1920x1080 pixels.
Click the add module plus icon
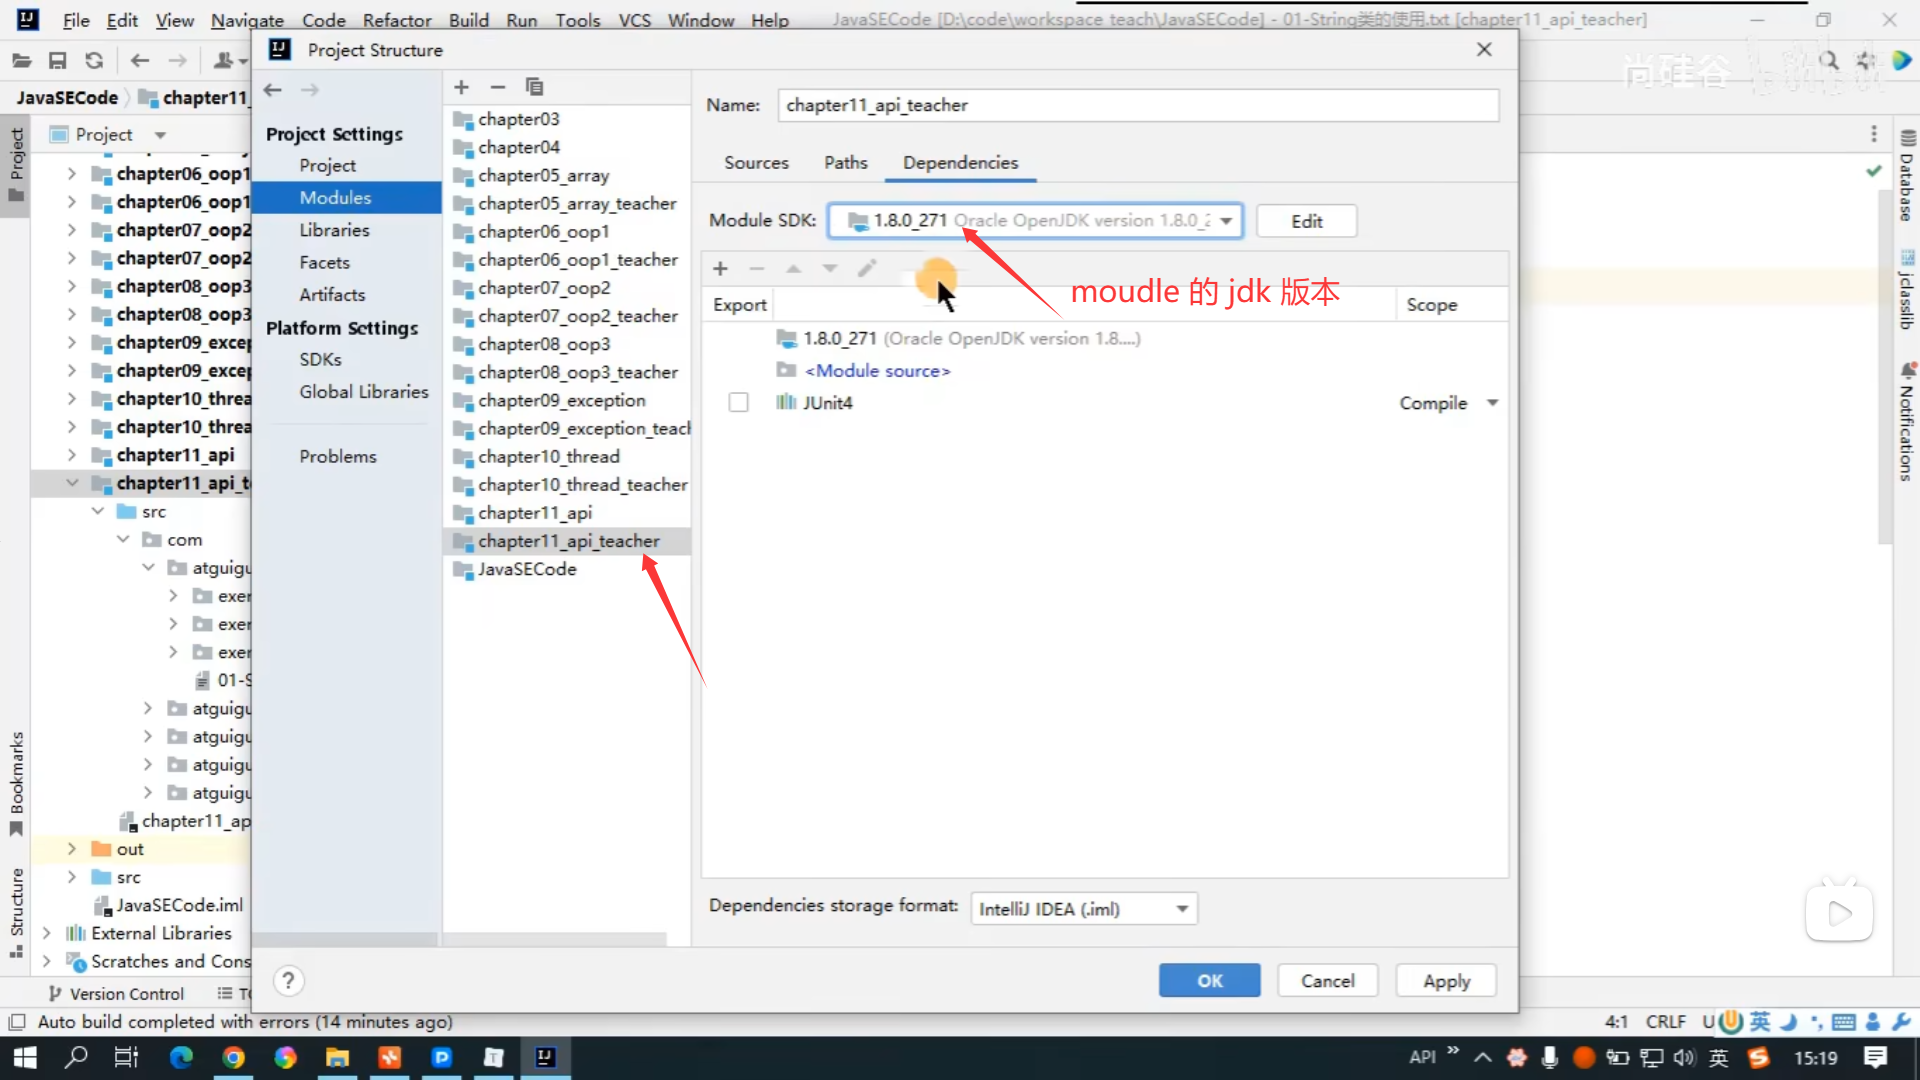tap(461, 87)
